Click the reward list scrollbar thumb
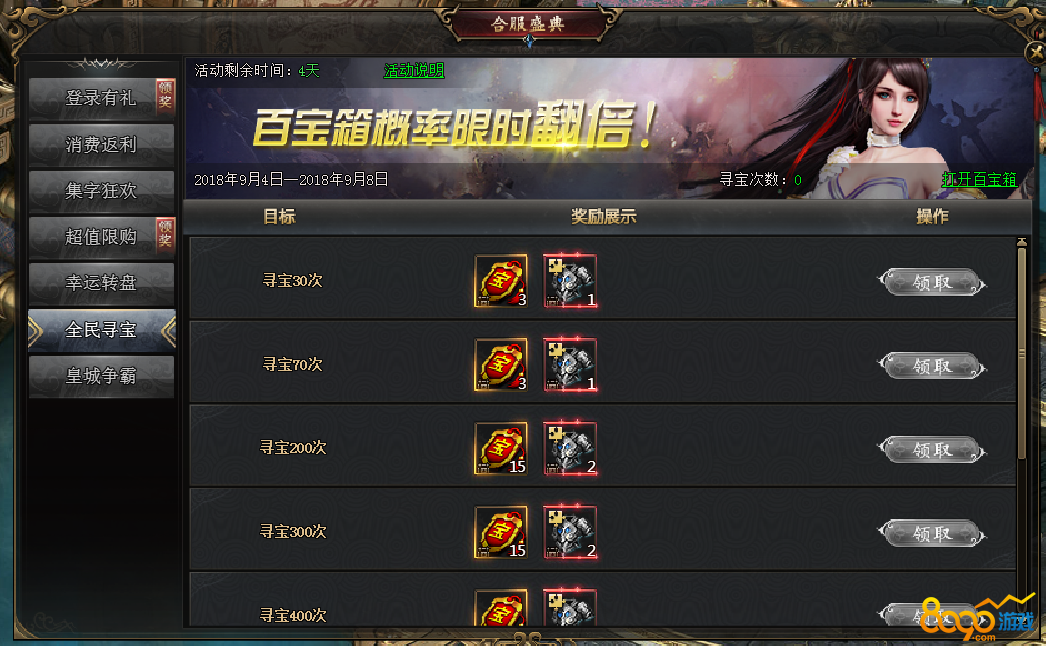The image size is (1046, 646). (1021, 354)
